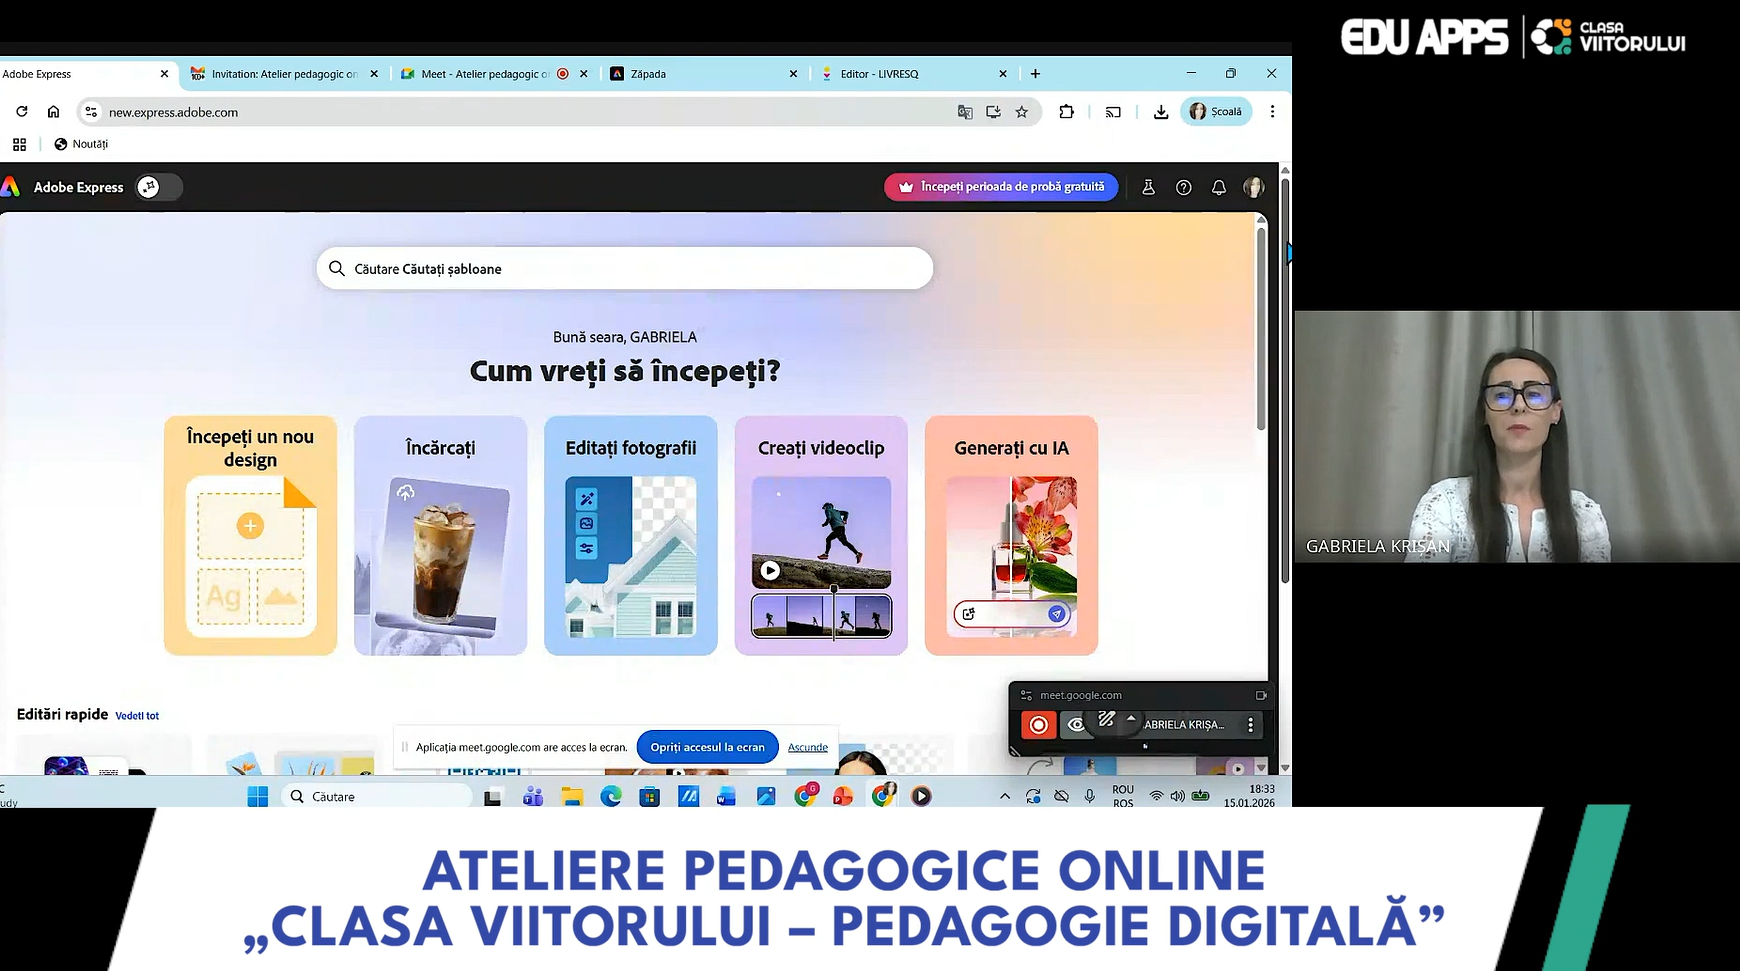Image resolution: width=1740 pixels, height=971 pixels.
Task: Bookmark this page with the star icon
Action: 1022,112
